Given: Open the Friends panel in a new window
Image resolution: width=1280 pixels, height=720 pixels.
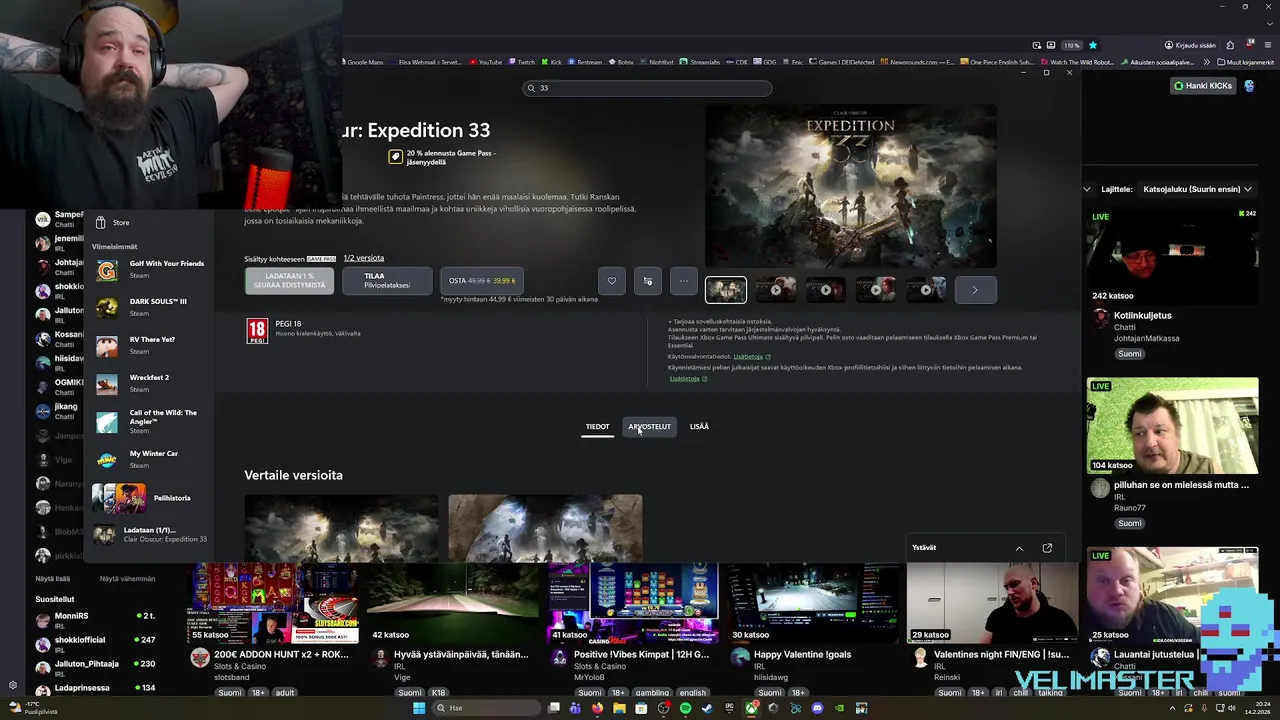Looking at the screenshot, I should pyautogui.click(x=1047, y=548).
